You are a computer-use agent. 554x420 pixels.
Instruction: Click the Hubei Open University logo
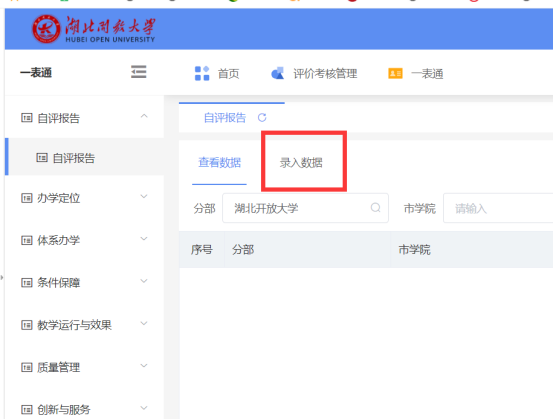[x=94, y=29]
